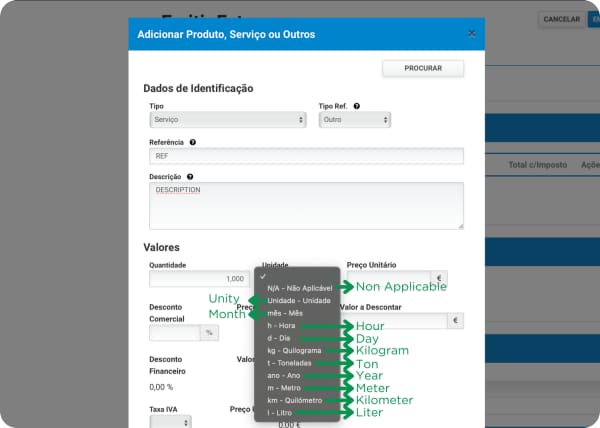This screenshot has width=600, height=428.
Task: Select the blank checked unit option
Action: (297, 276)
